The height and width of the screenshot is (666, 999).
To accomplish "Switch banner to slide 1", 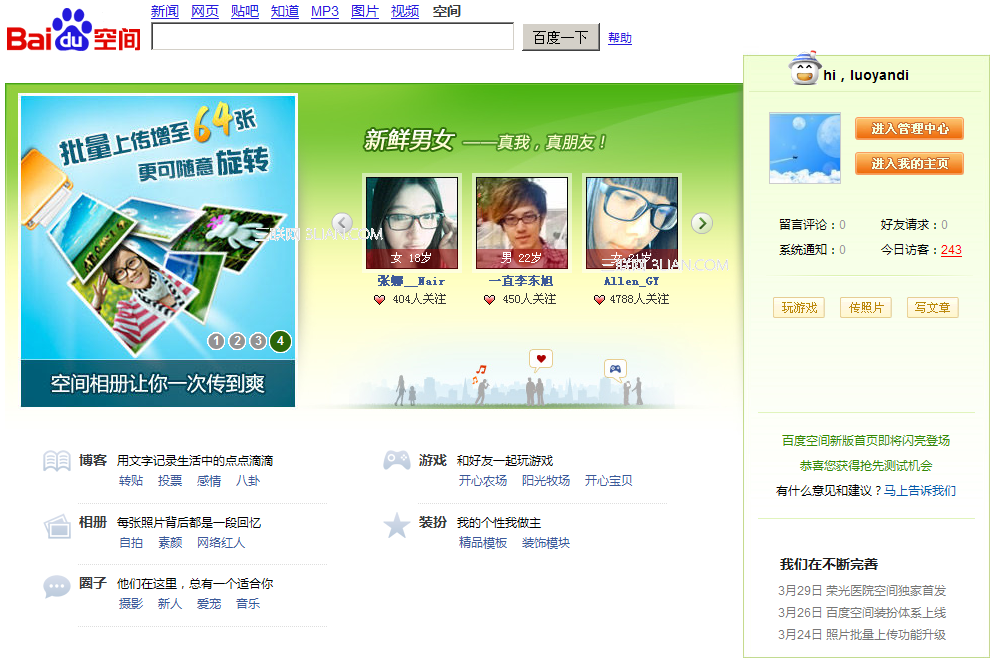I will tap(217, 341).
